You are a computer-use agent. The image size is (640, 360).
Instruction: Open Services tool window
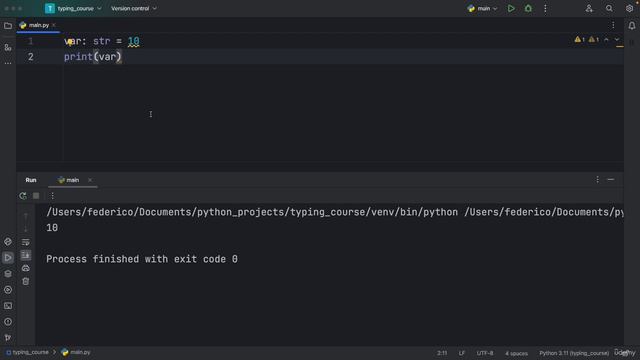pos(8,290)
